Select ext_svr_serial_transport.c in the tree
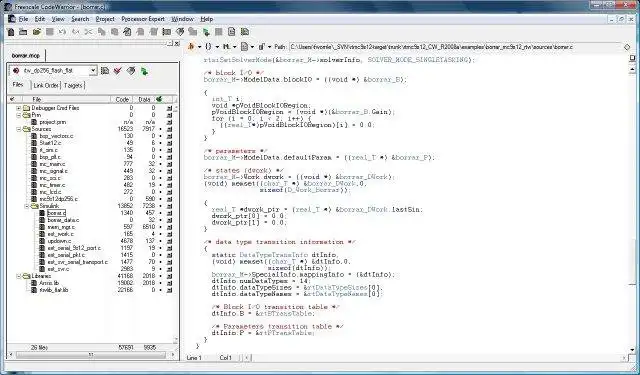 click(78, 262)
